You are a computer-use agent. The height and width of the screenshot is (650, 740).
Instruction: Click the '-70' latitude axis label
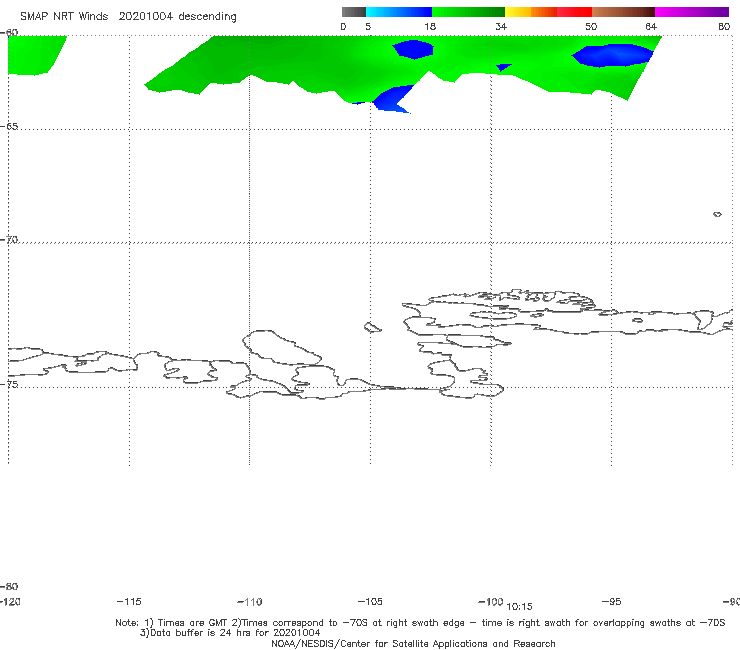[9, 240]
